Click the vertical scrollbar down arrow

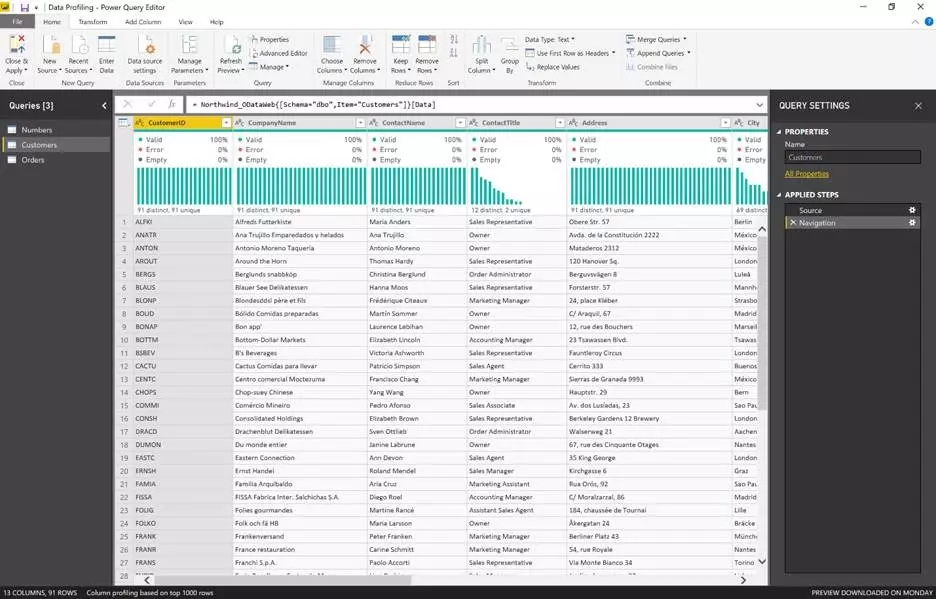(x=762, y=561)
